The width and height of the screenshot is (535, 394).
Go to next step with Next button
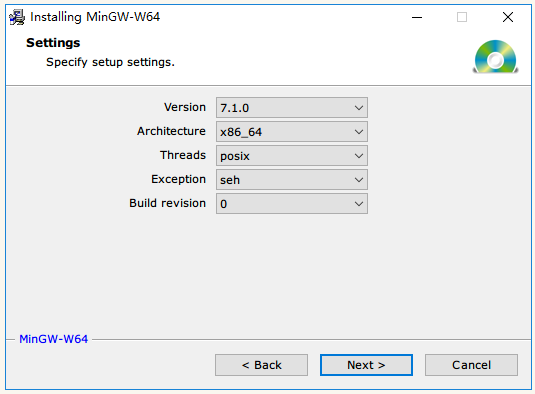tap(366, 365)
